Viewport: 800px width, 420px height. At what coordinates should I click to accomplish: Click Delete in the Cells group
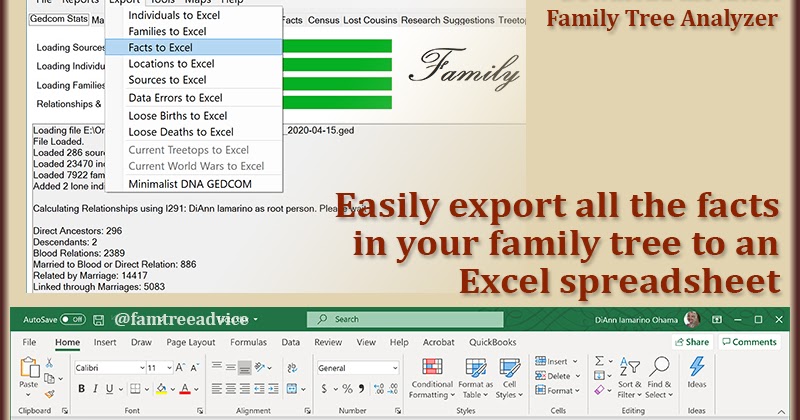click(x=558, y=376)
